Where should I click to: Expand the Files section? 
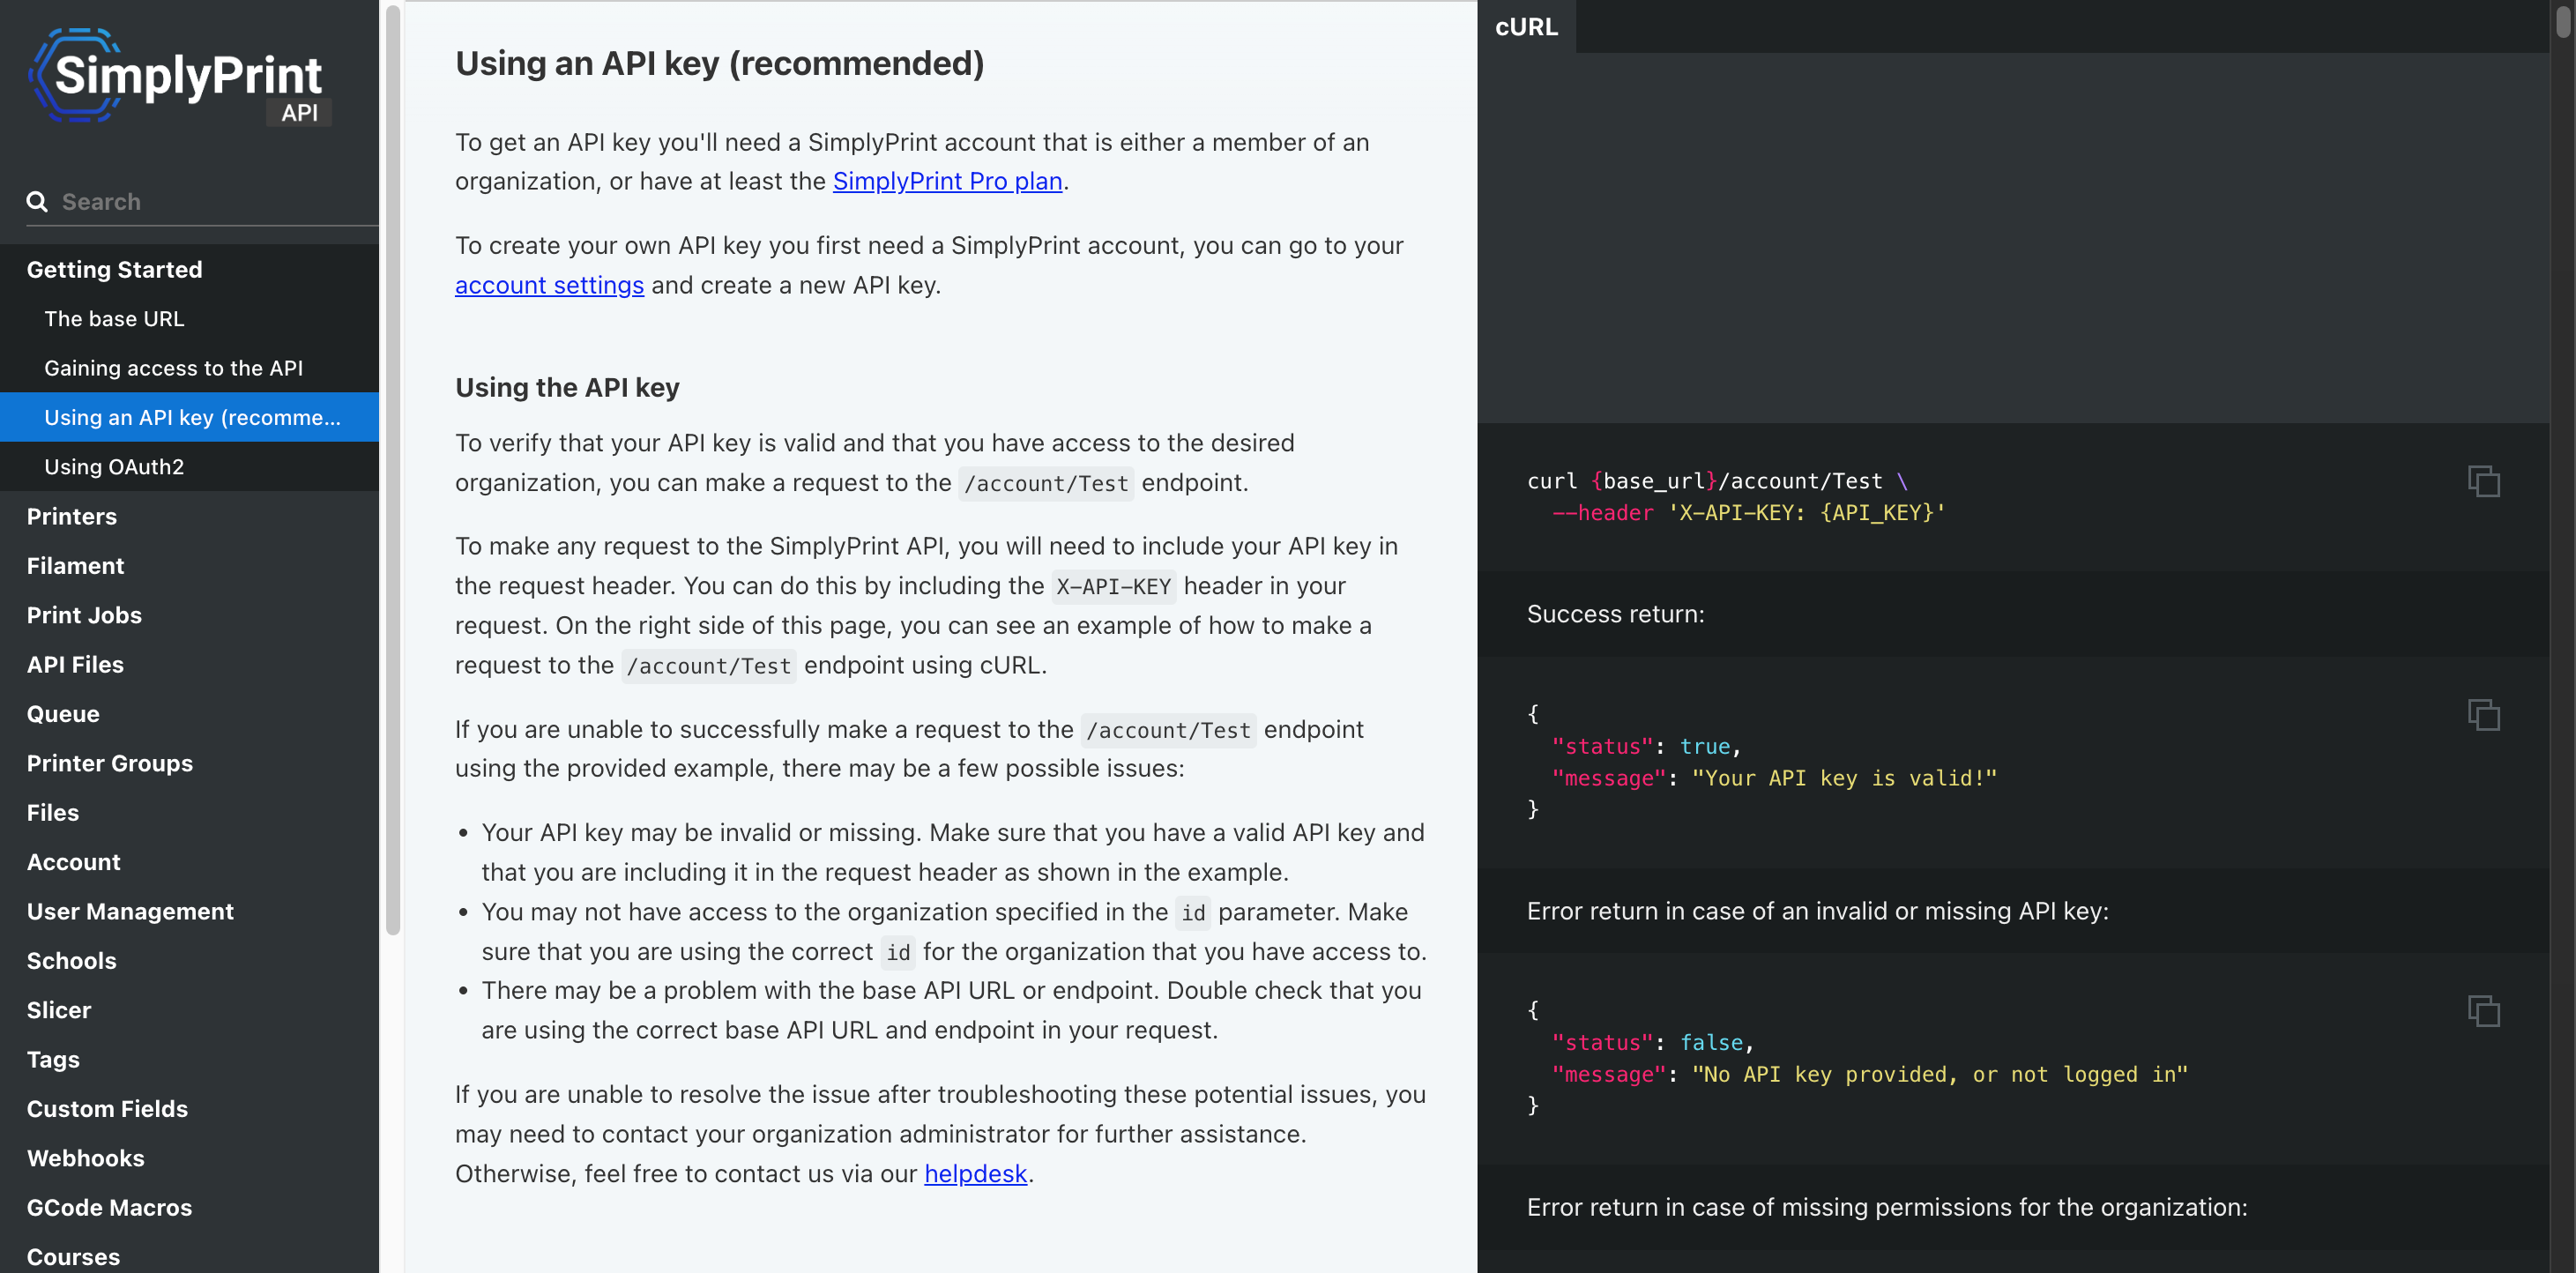[x=189, y=813]
